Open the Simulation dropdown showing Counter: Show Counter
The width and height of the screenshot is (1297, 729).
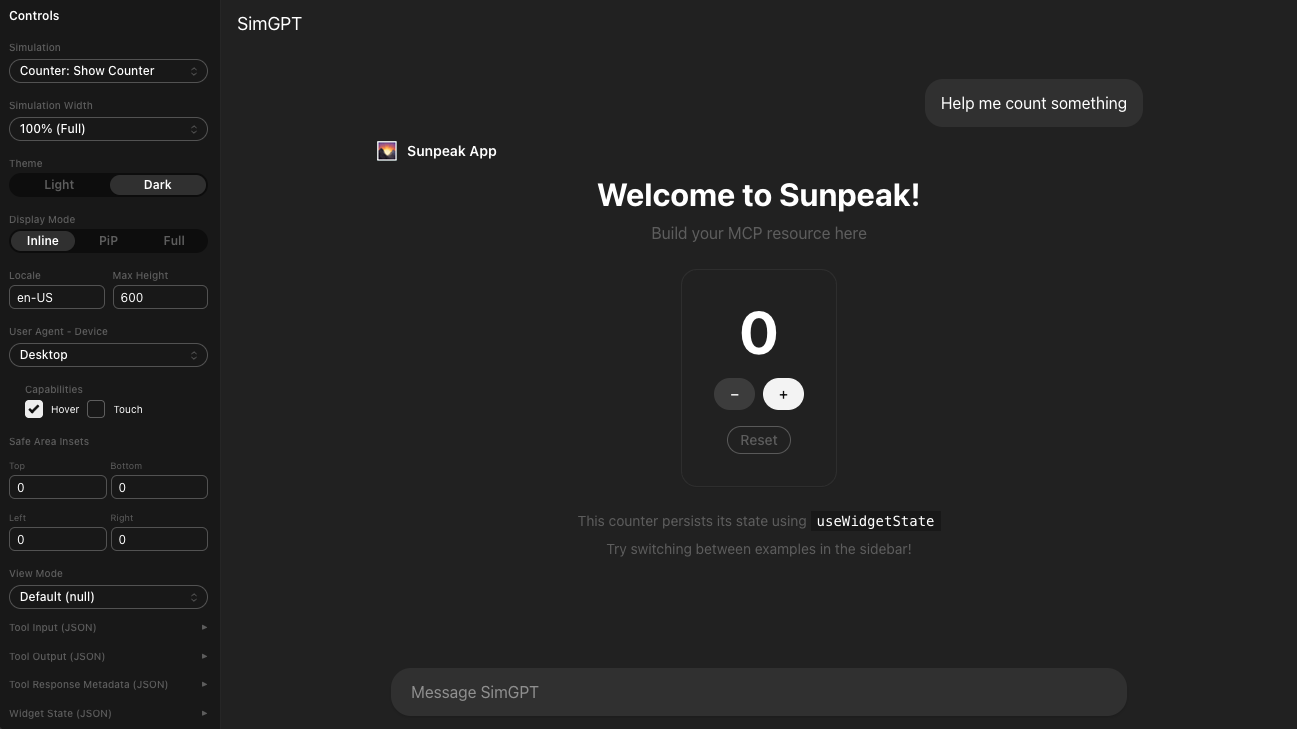[x=108, y=70]
